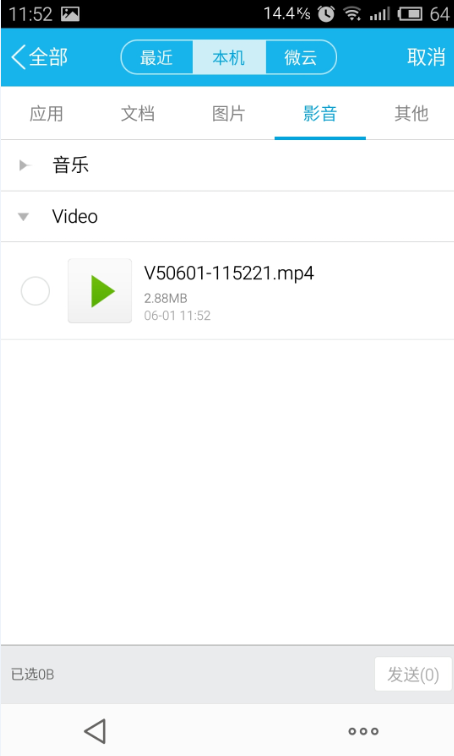Image resolution: width=454 pixels, height=756 pixels.
Task: Switch to the 微云 segment
Action: click(x=301, y=57)
